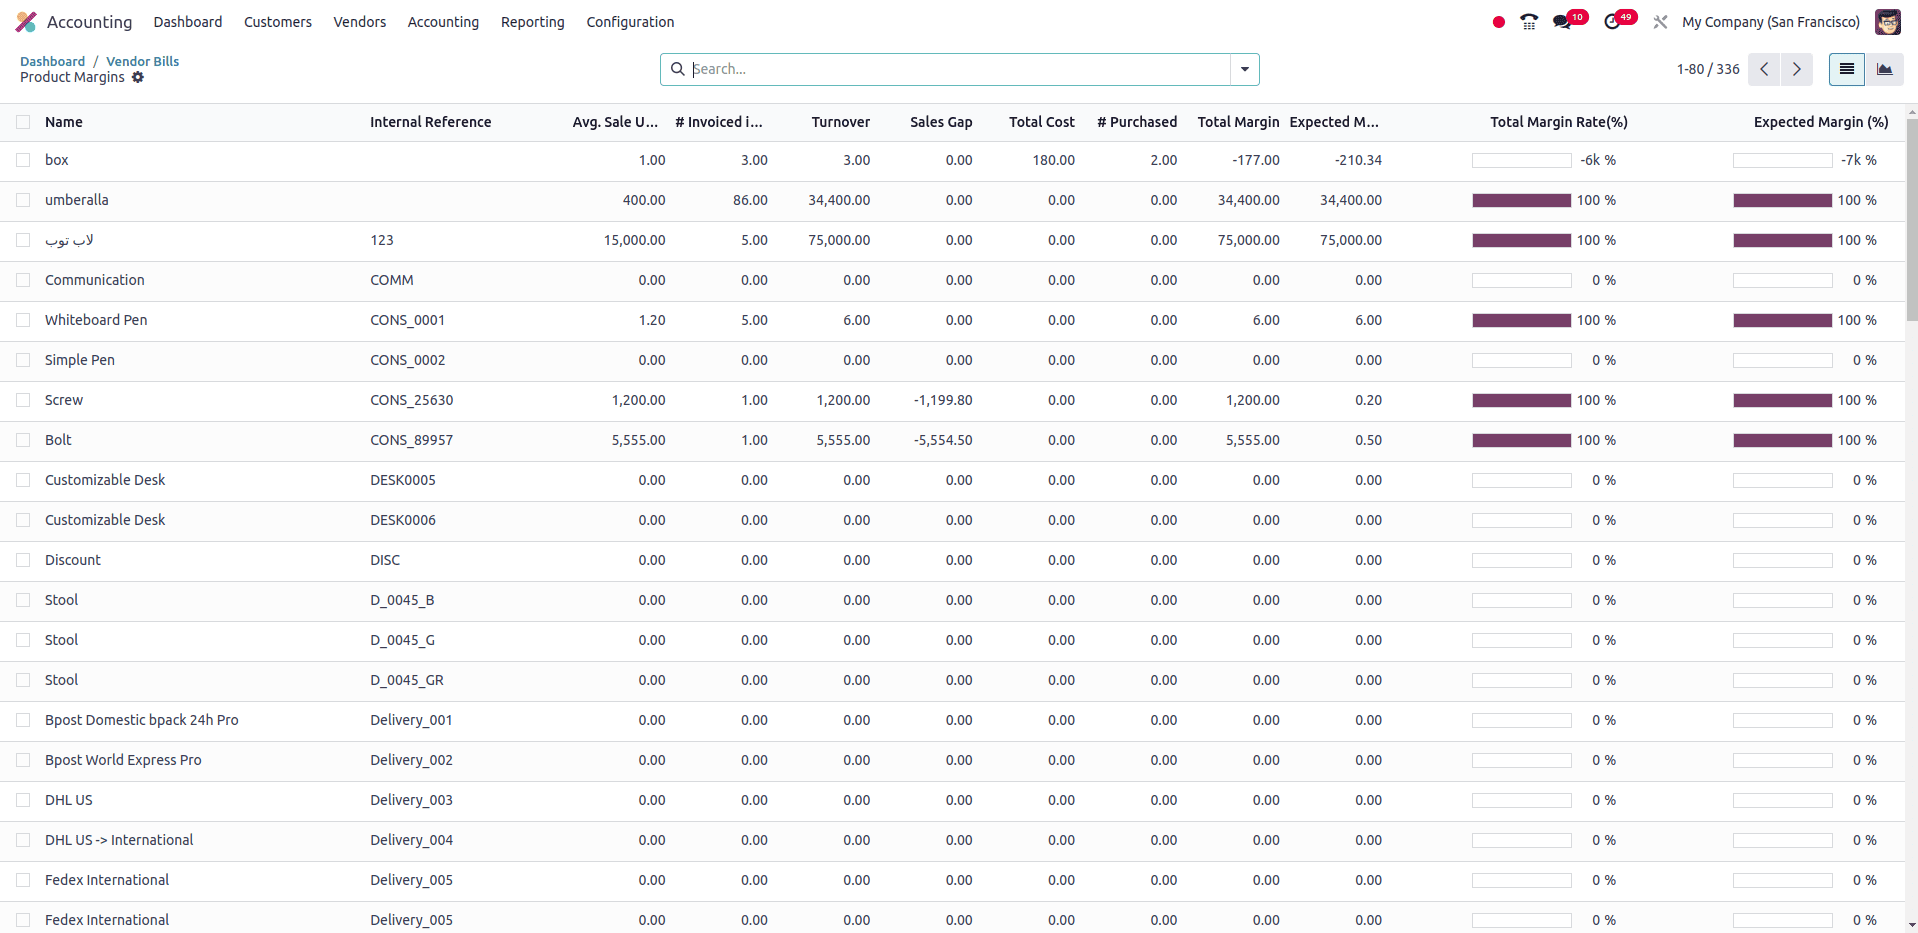Switch to graph view
This screenshot has height=933, width=1918.
pyautogui.click(x=1884, y=69)
